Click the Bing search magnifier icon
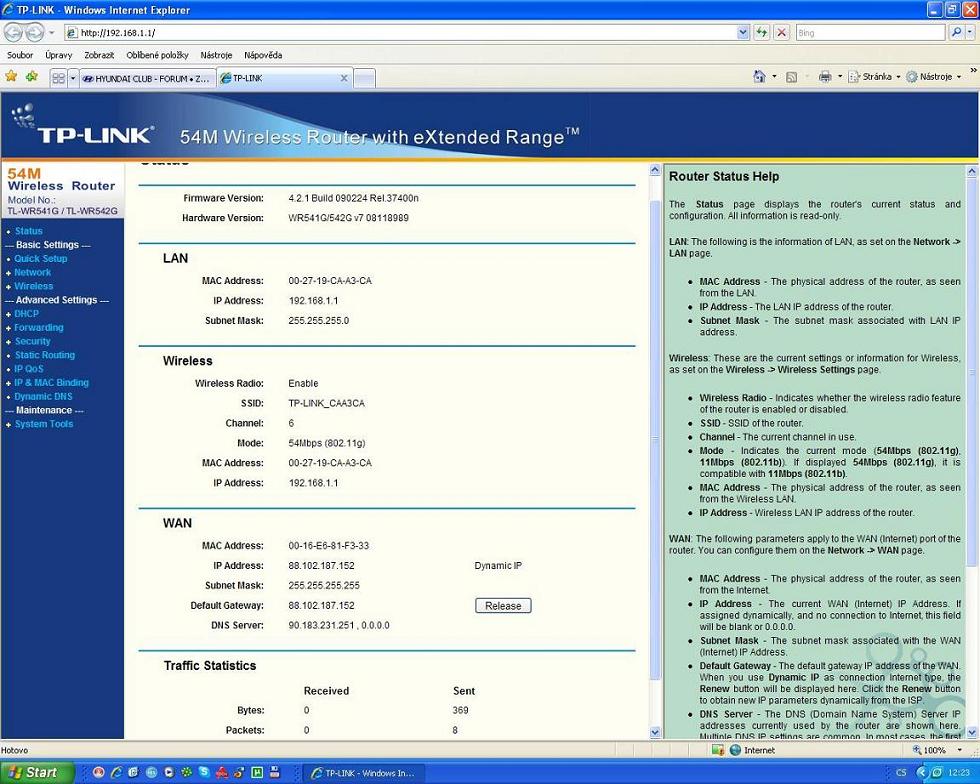980x784 pixels. (x=955, y=33)
